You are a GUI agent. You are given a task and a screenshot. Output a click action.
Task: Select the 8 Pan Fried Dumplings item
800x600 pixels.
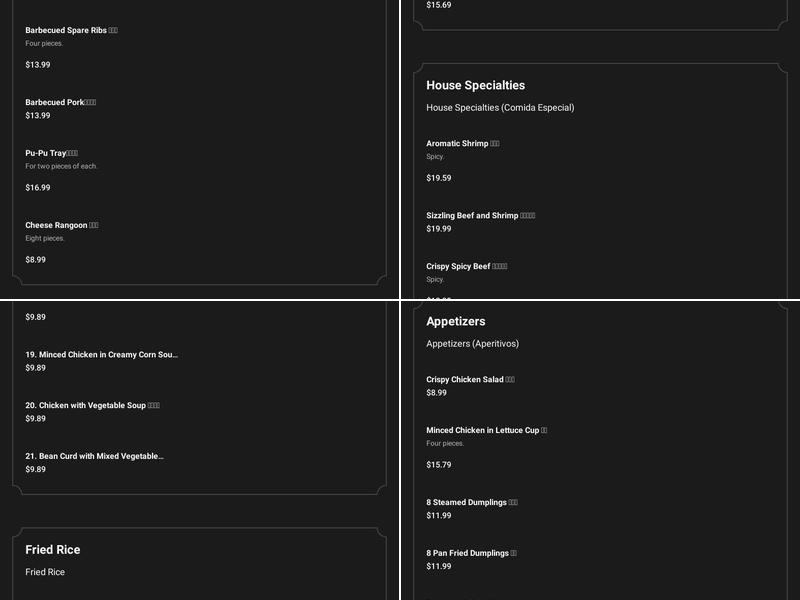(467, 553)
